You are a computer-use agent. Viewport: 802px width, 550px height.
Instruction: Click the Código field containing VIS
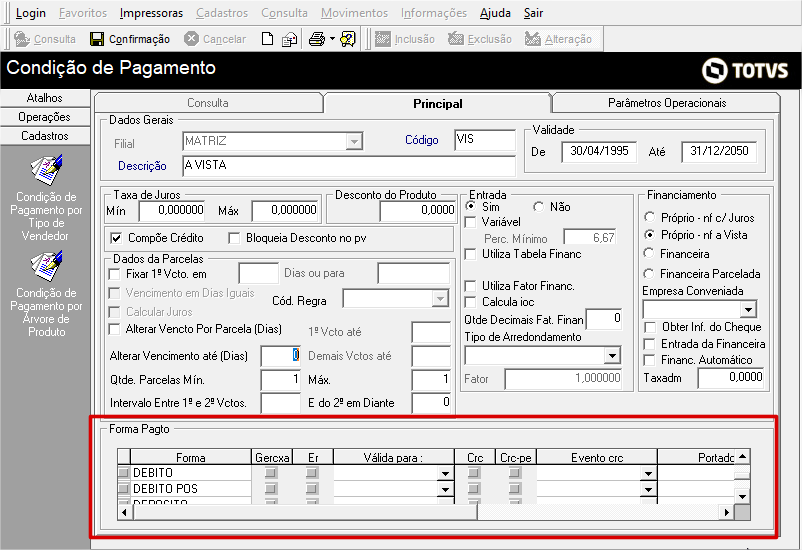pos(485,140)
